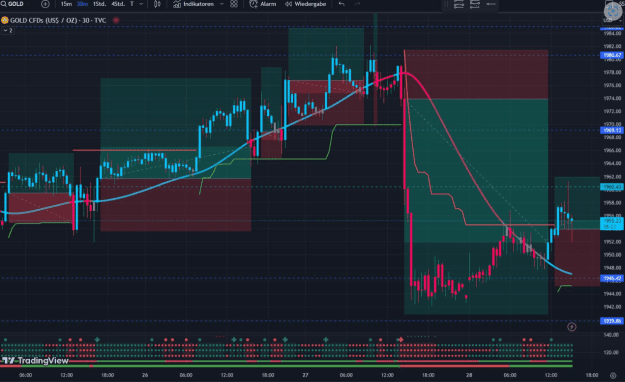Open the Indikatoren dialog

[194, 4]
